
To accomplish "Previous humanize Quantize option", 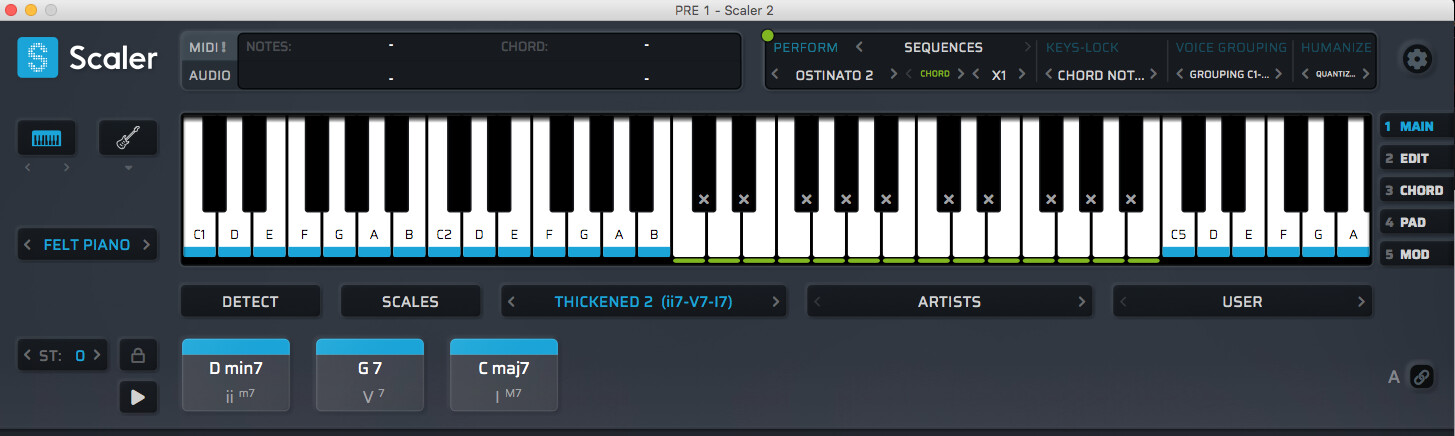I will tap(1304, 74).
